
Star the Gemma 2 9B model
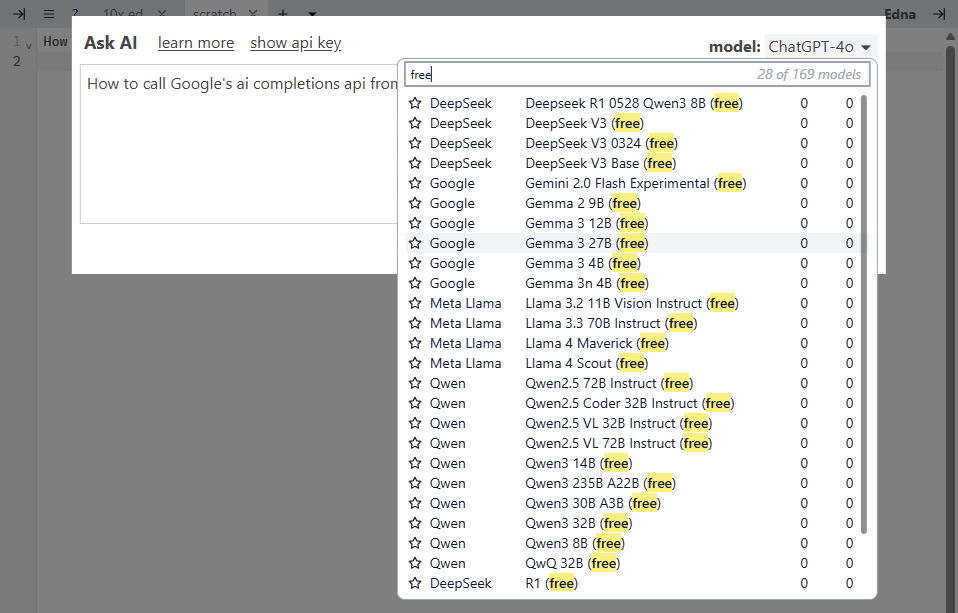(x=415, y=204)
